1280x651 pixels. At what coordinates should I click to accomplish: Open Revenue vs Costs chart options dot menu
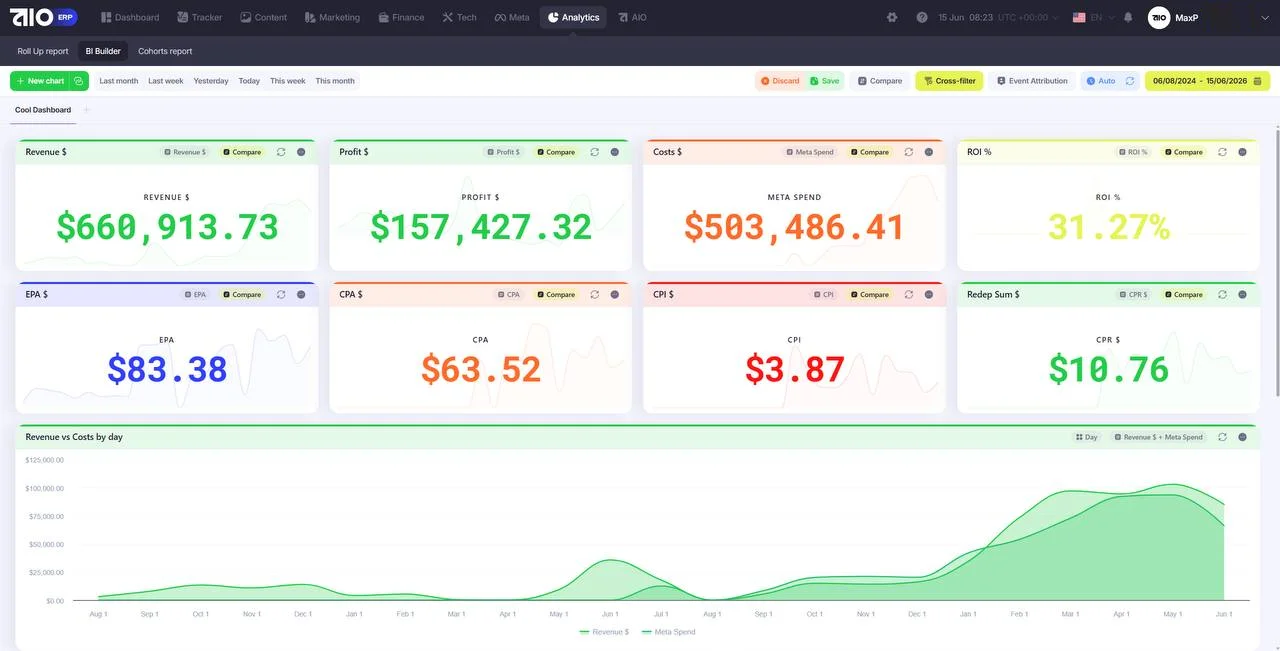click(x=1243, y=437)
